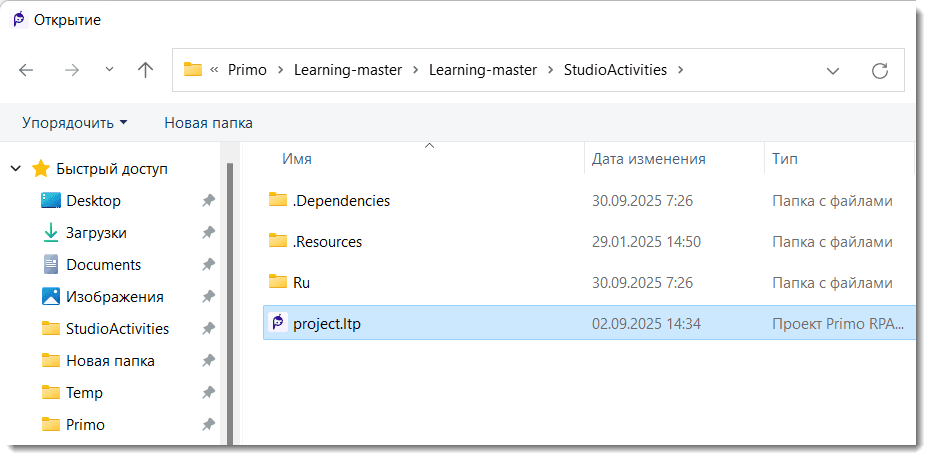Open the Ru folder
Screen dimensions: 931x460
coord(302,283)
